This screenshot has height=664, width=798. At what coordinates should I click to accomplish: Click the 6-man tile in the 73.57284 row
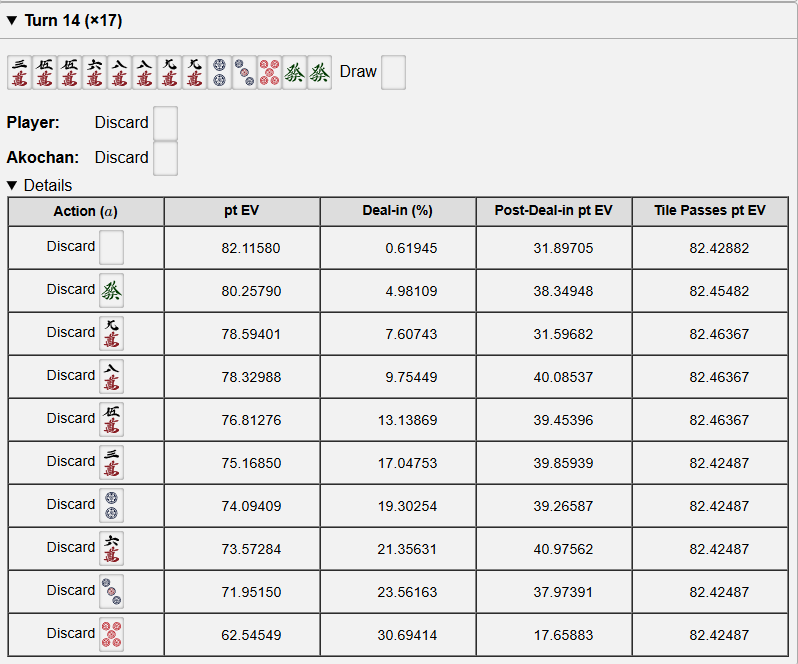click(111, 548)
